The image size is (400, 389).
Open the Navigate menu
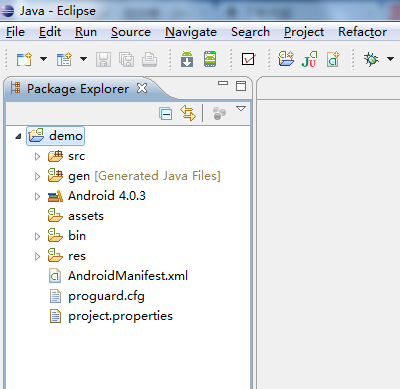(x=191, y=32)
